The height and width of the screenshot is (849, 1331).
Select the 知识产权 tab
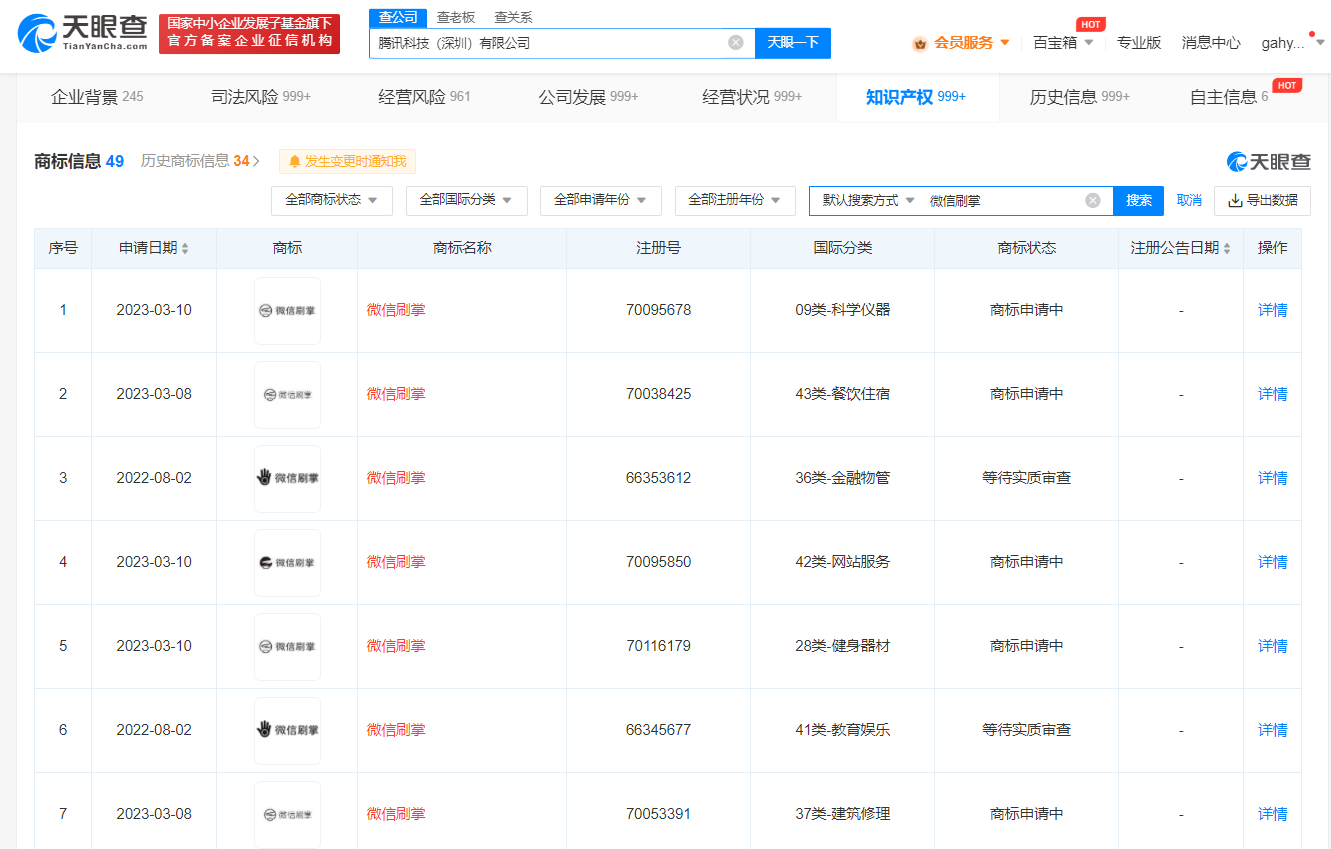[916, 97]
